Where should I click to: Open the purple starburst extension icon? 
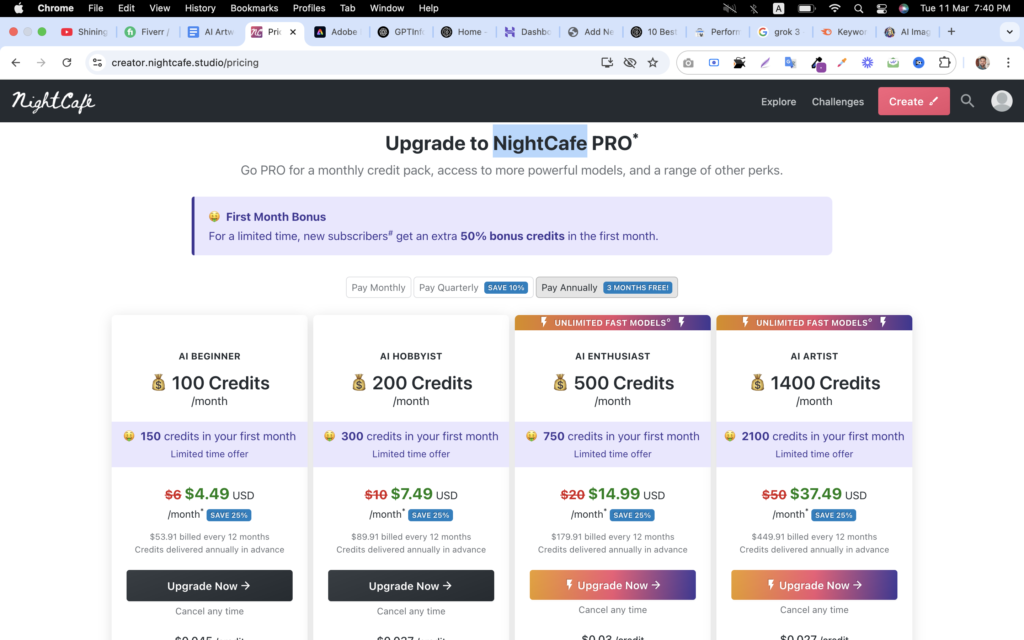tap(867, 63)
